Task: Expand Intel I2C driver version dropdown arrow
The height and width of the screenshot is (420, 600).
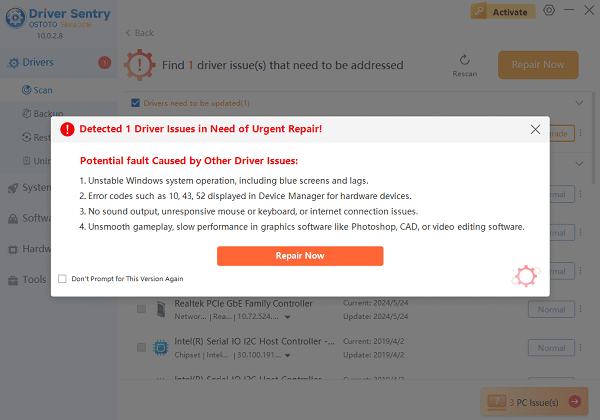Action: point(287,356)
